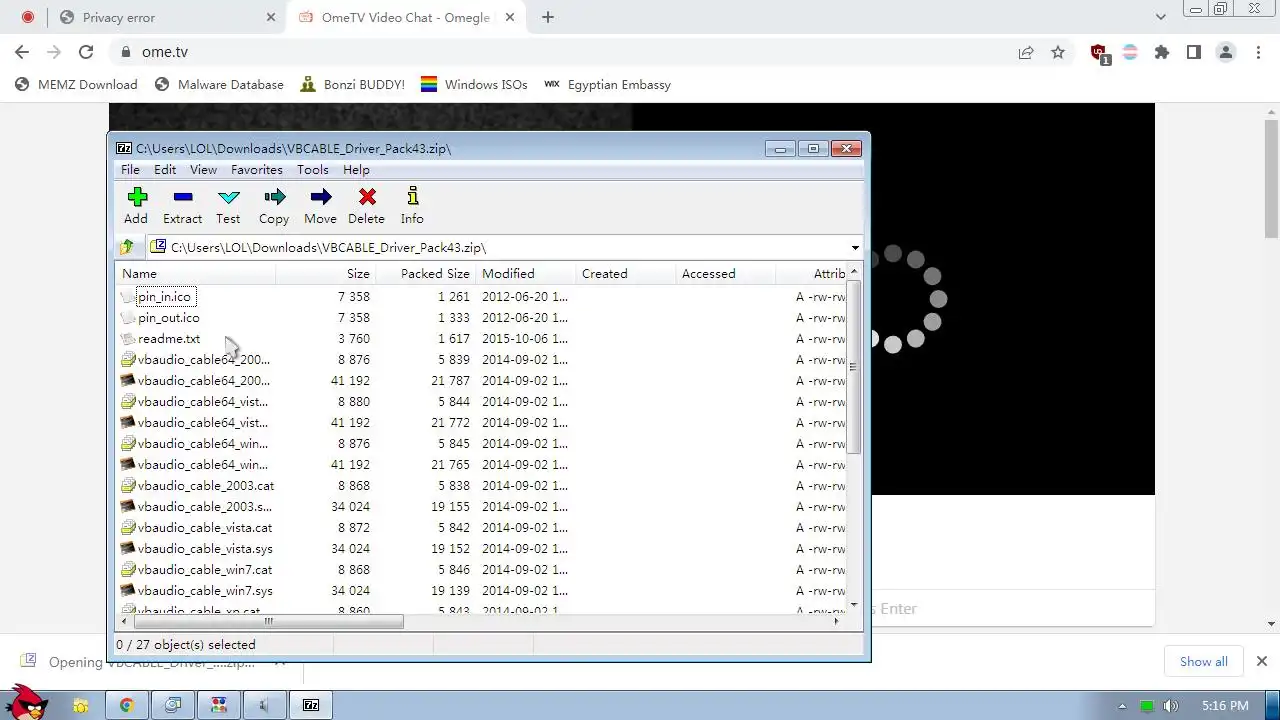
Task: Sort files by Accessed column
Action: click(x=726, y=273)
